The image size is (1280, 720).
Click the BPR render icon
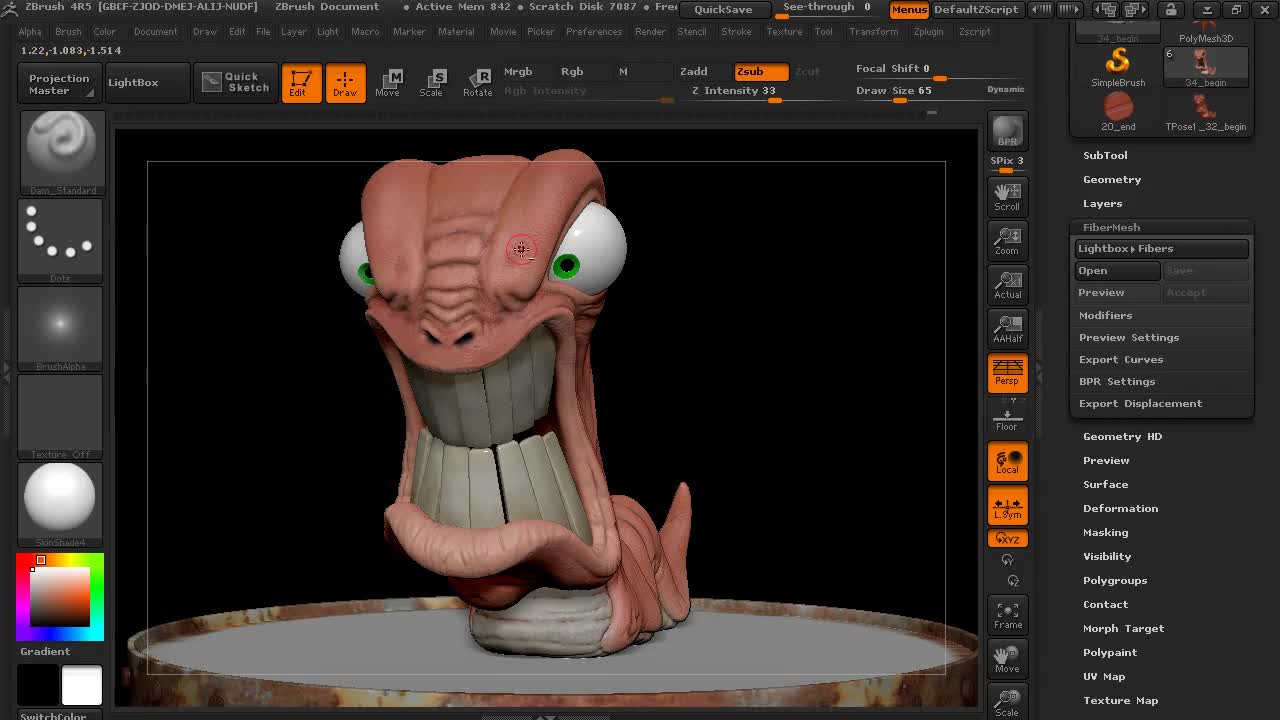tap(1007, 131)
